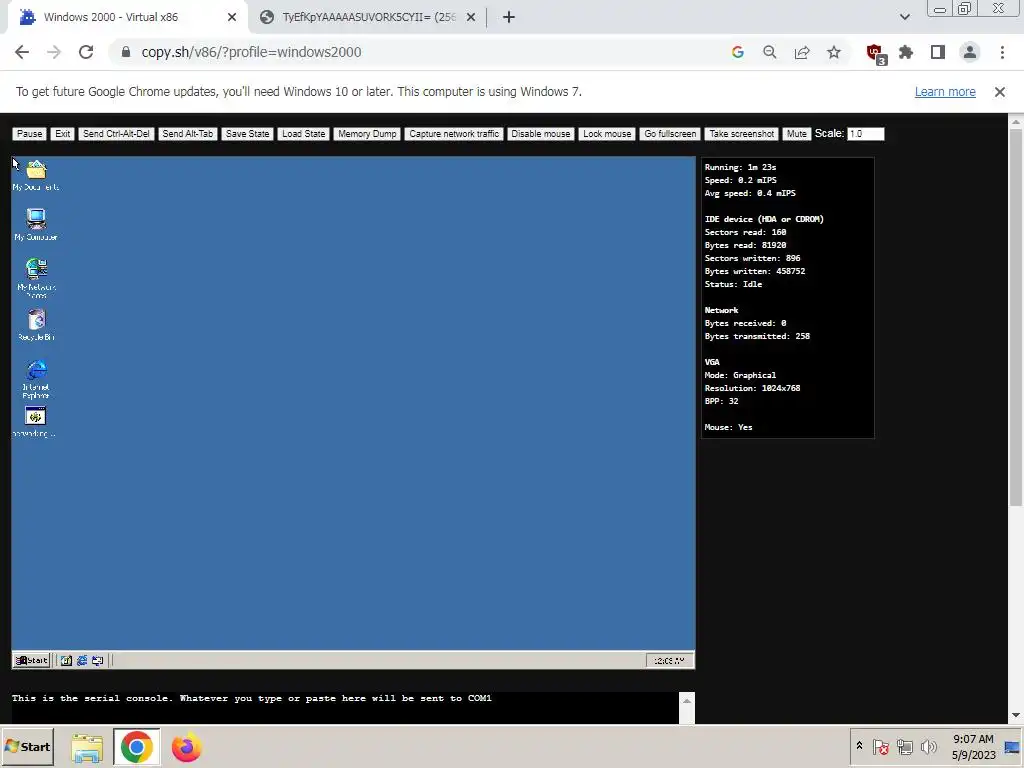Image resolution: width=1024 pixels, height=768 pixels.
Task: Click Show Desktop quick launch icon
Action: point(66,660)
